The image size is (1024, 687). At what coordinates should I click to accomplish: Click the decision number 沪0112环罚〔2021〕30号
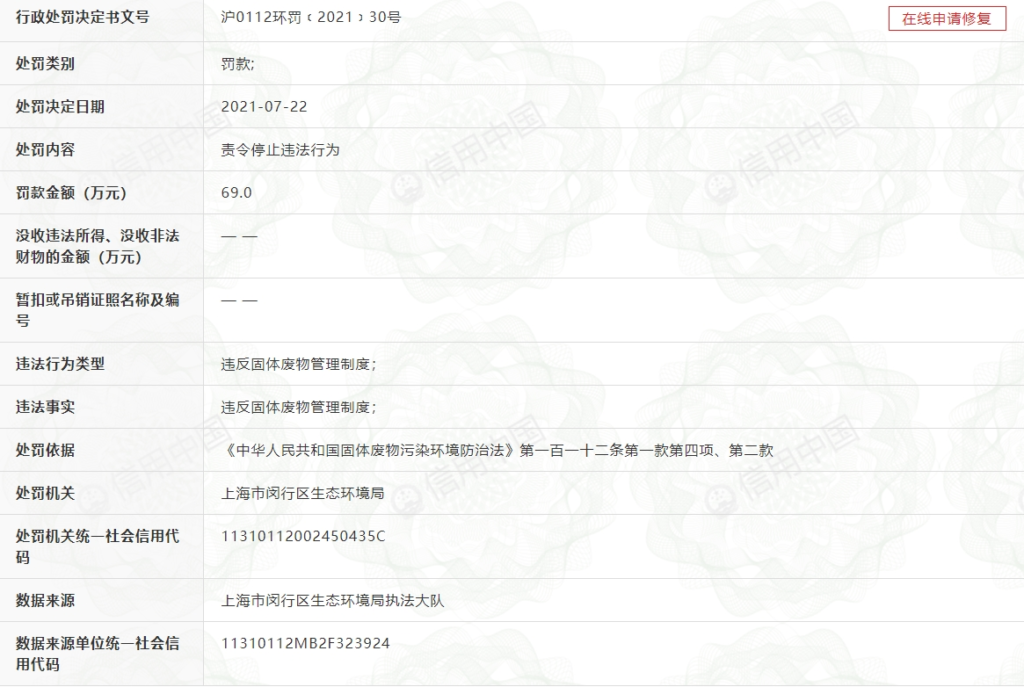tap(311, 18)
